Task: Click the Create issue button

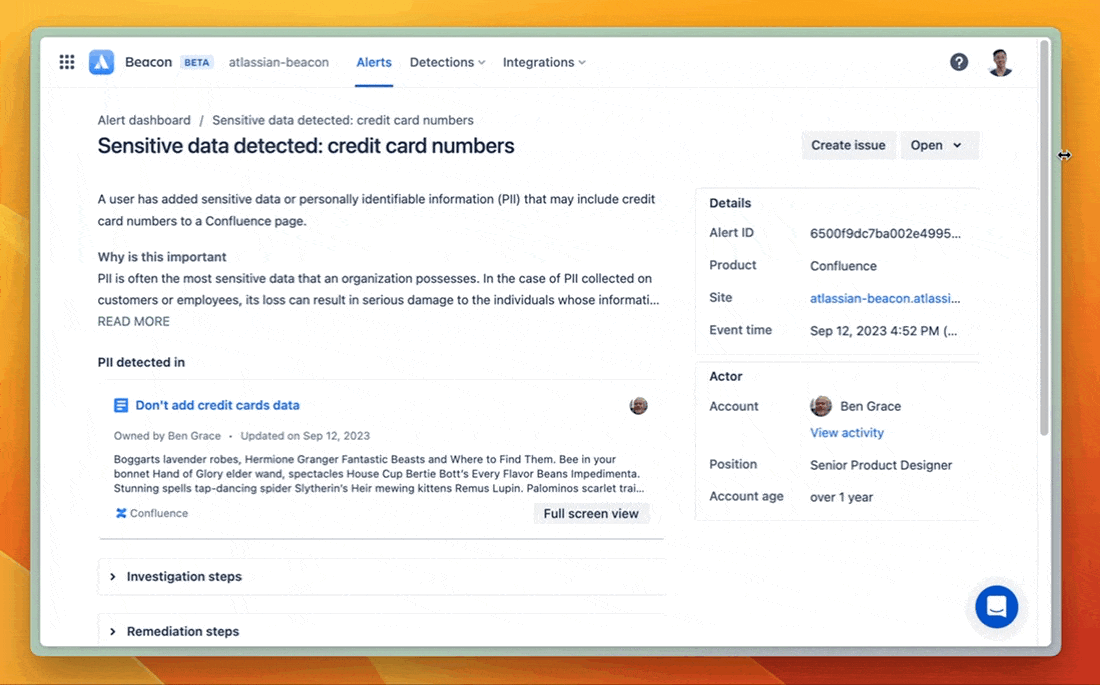Action: (x=848, y=145)
